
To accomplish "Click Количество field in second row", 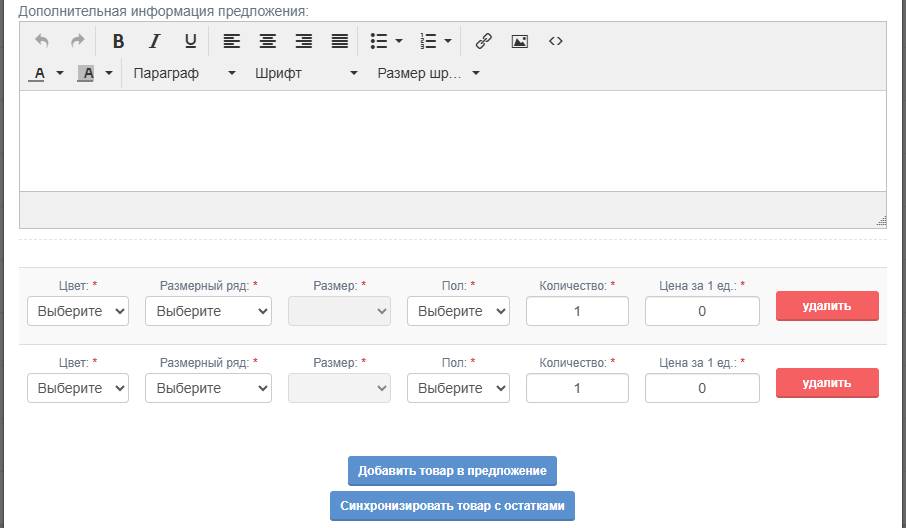I will point(577,388).
